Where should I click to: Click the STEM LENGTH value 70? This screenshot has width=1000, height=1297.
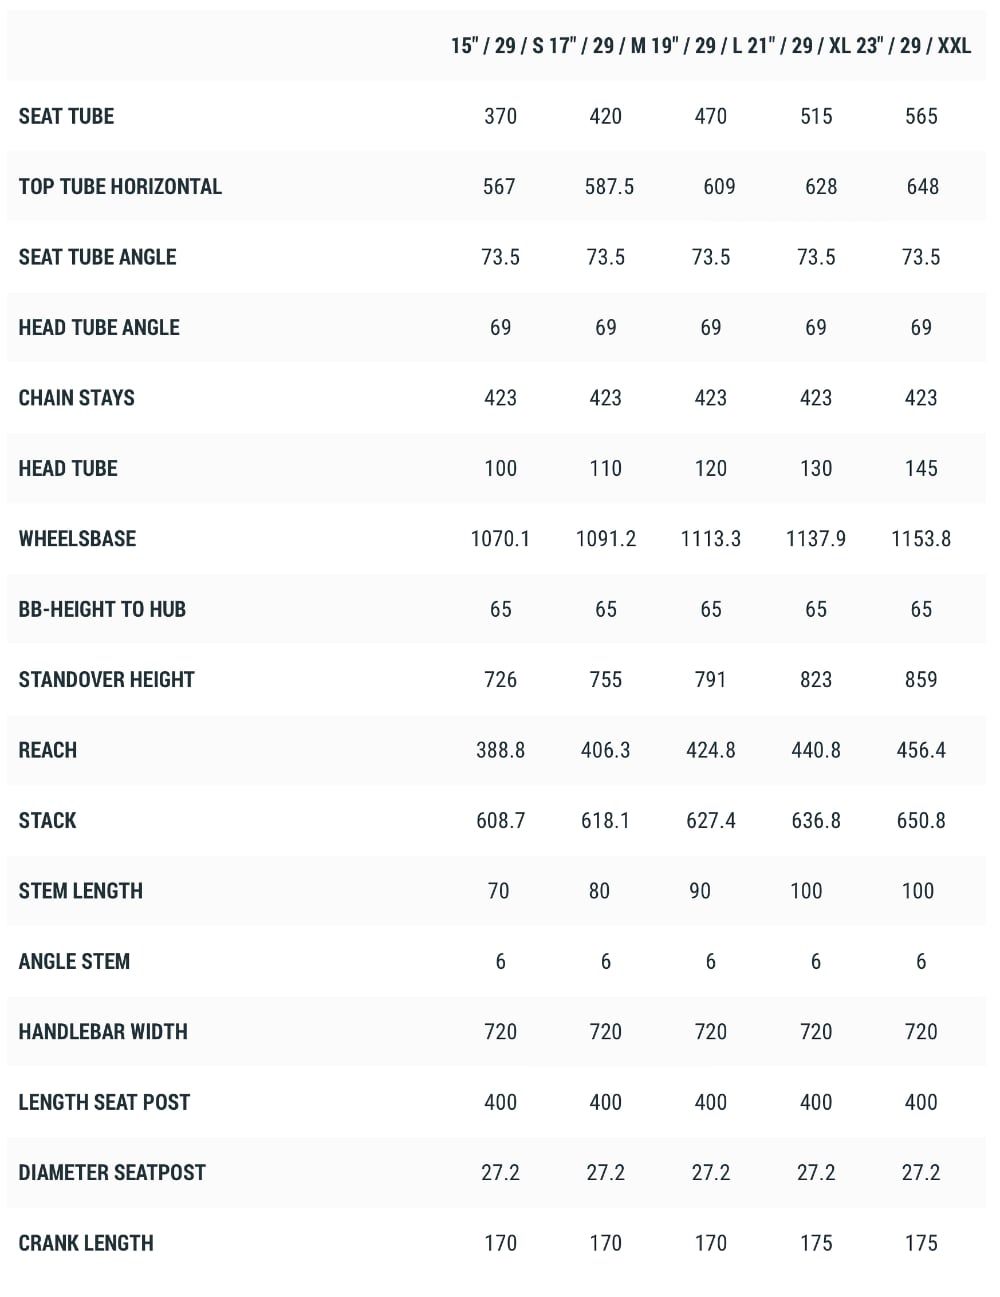tap(498, 891)
